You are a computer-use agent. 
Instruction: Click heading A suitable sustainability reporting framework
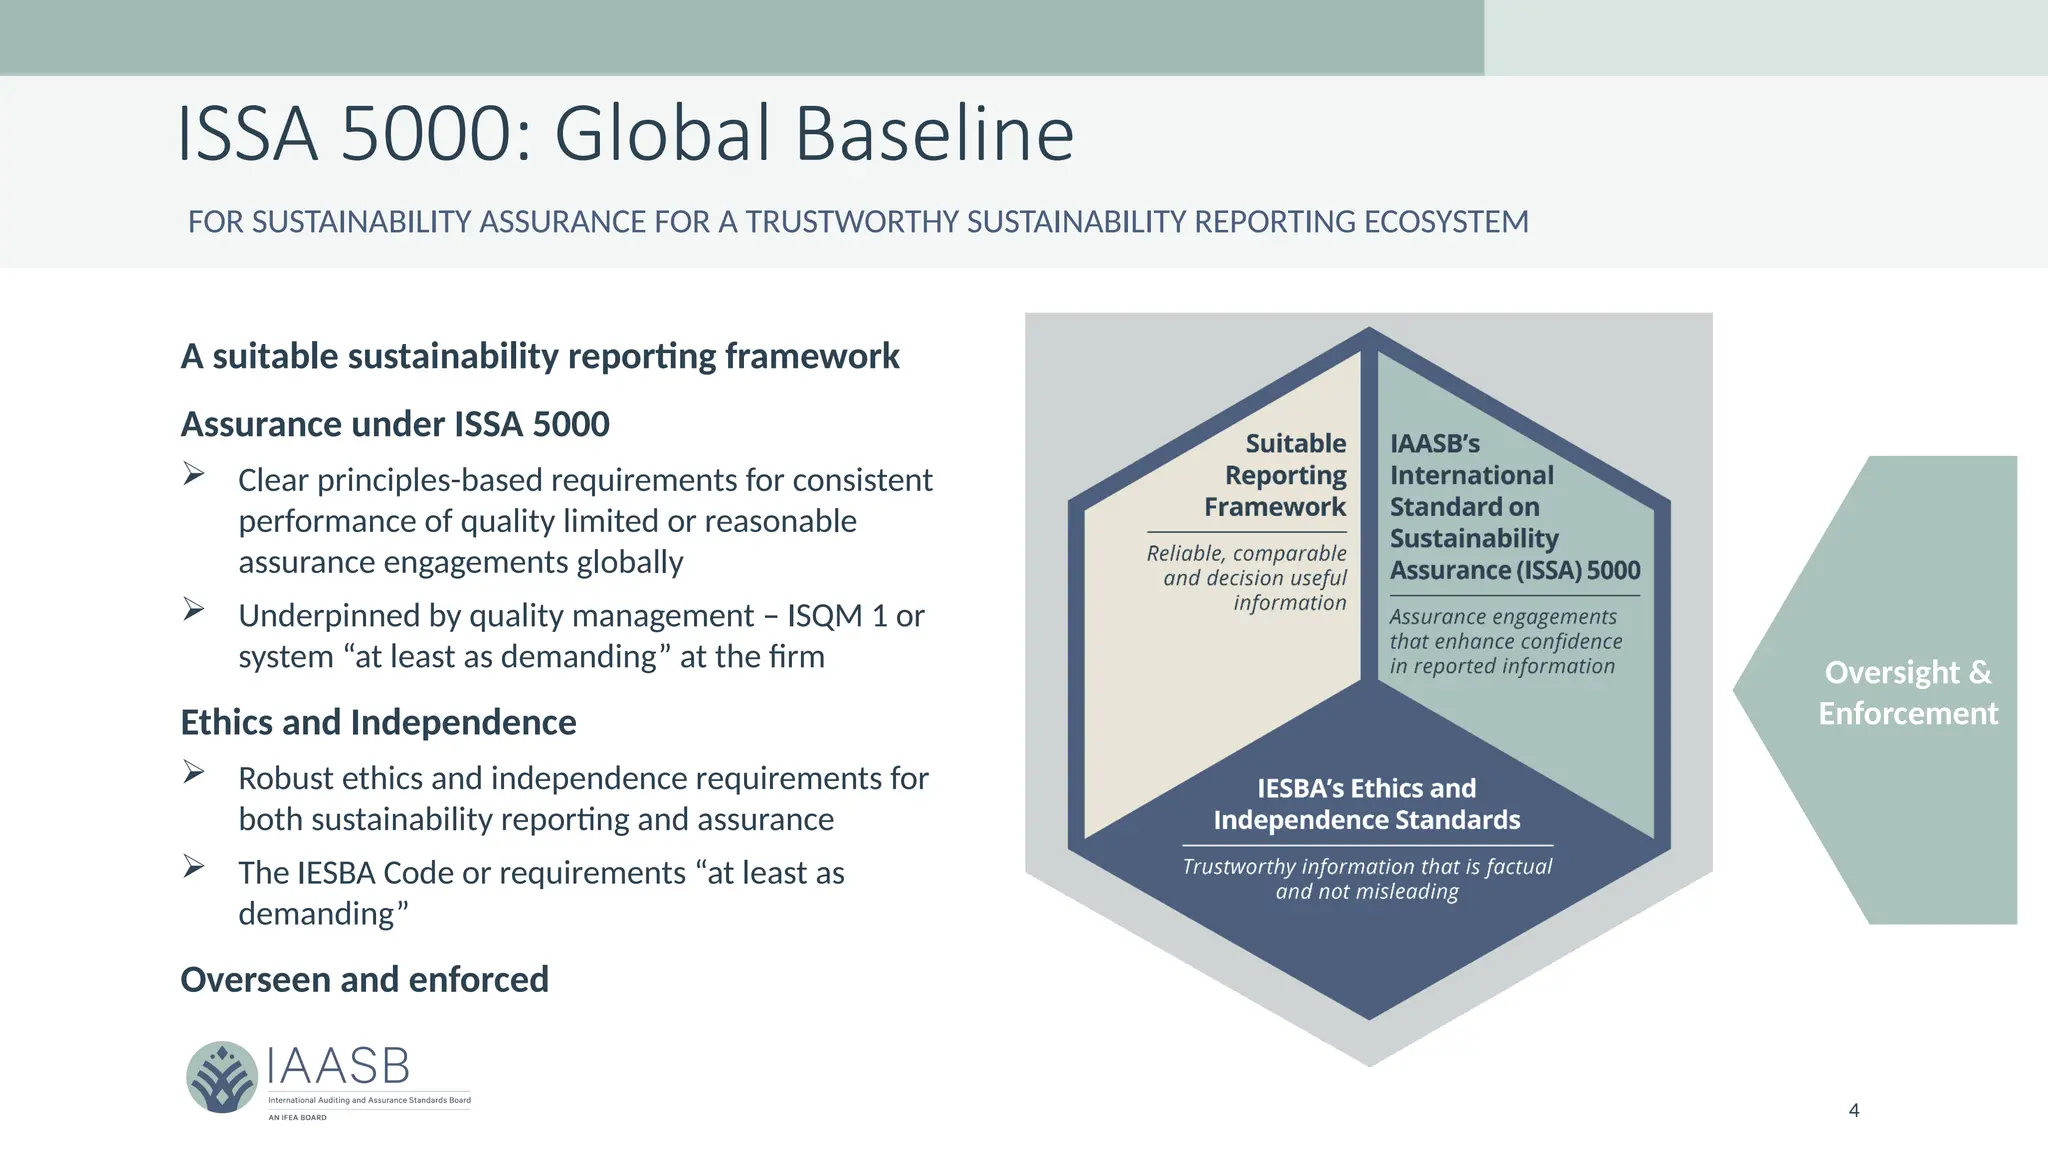click(540, 356)
